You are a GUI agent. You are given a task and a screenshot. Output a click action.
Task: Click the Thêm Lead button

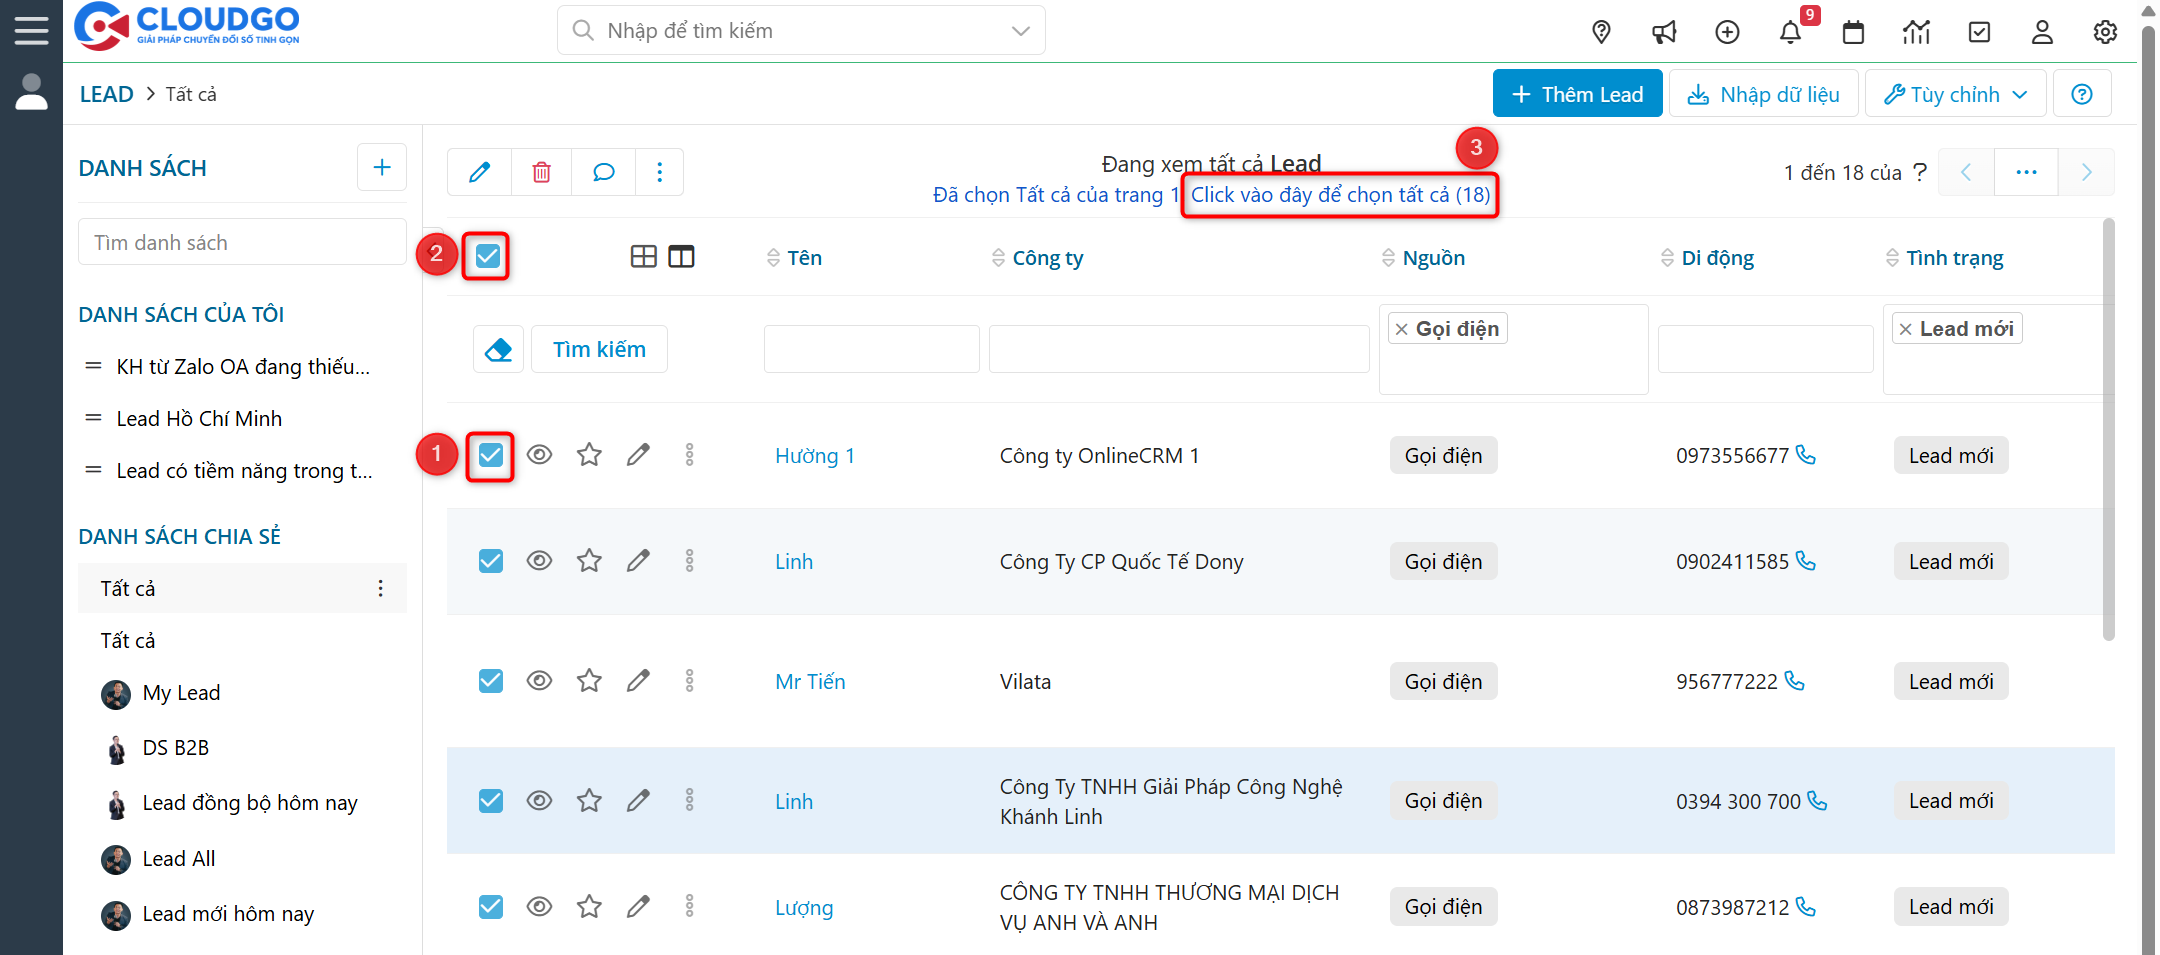tap(1577, 93)
